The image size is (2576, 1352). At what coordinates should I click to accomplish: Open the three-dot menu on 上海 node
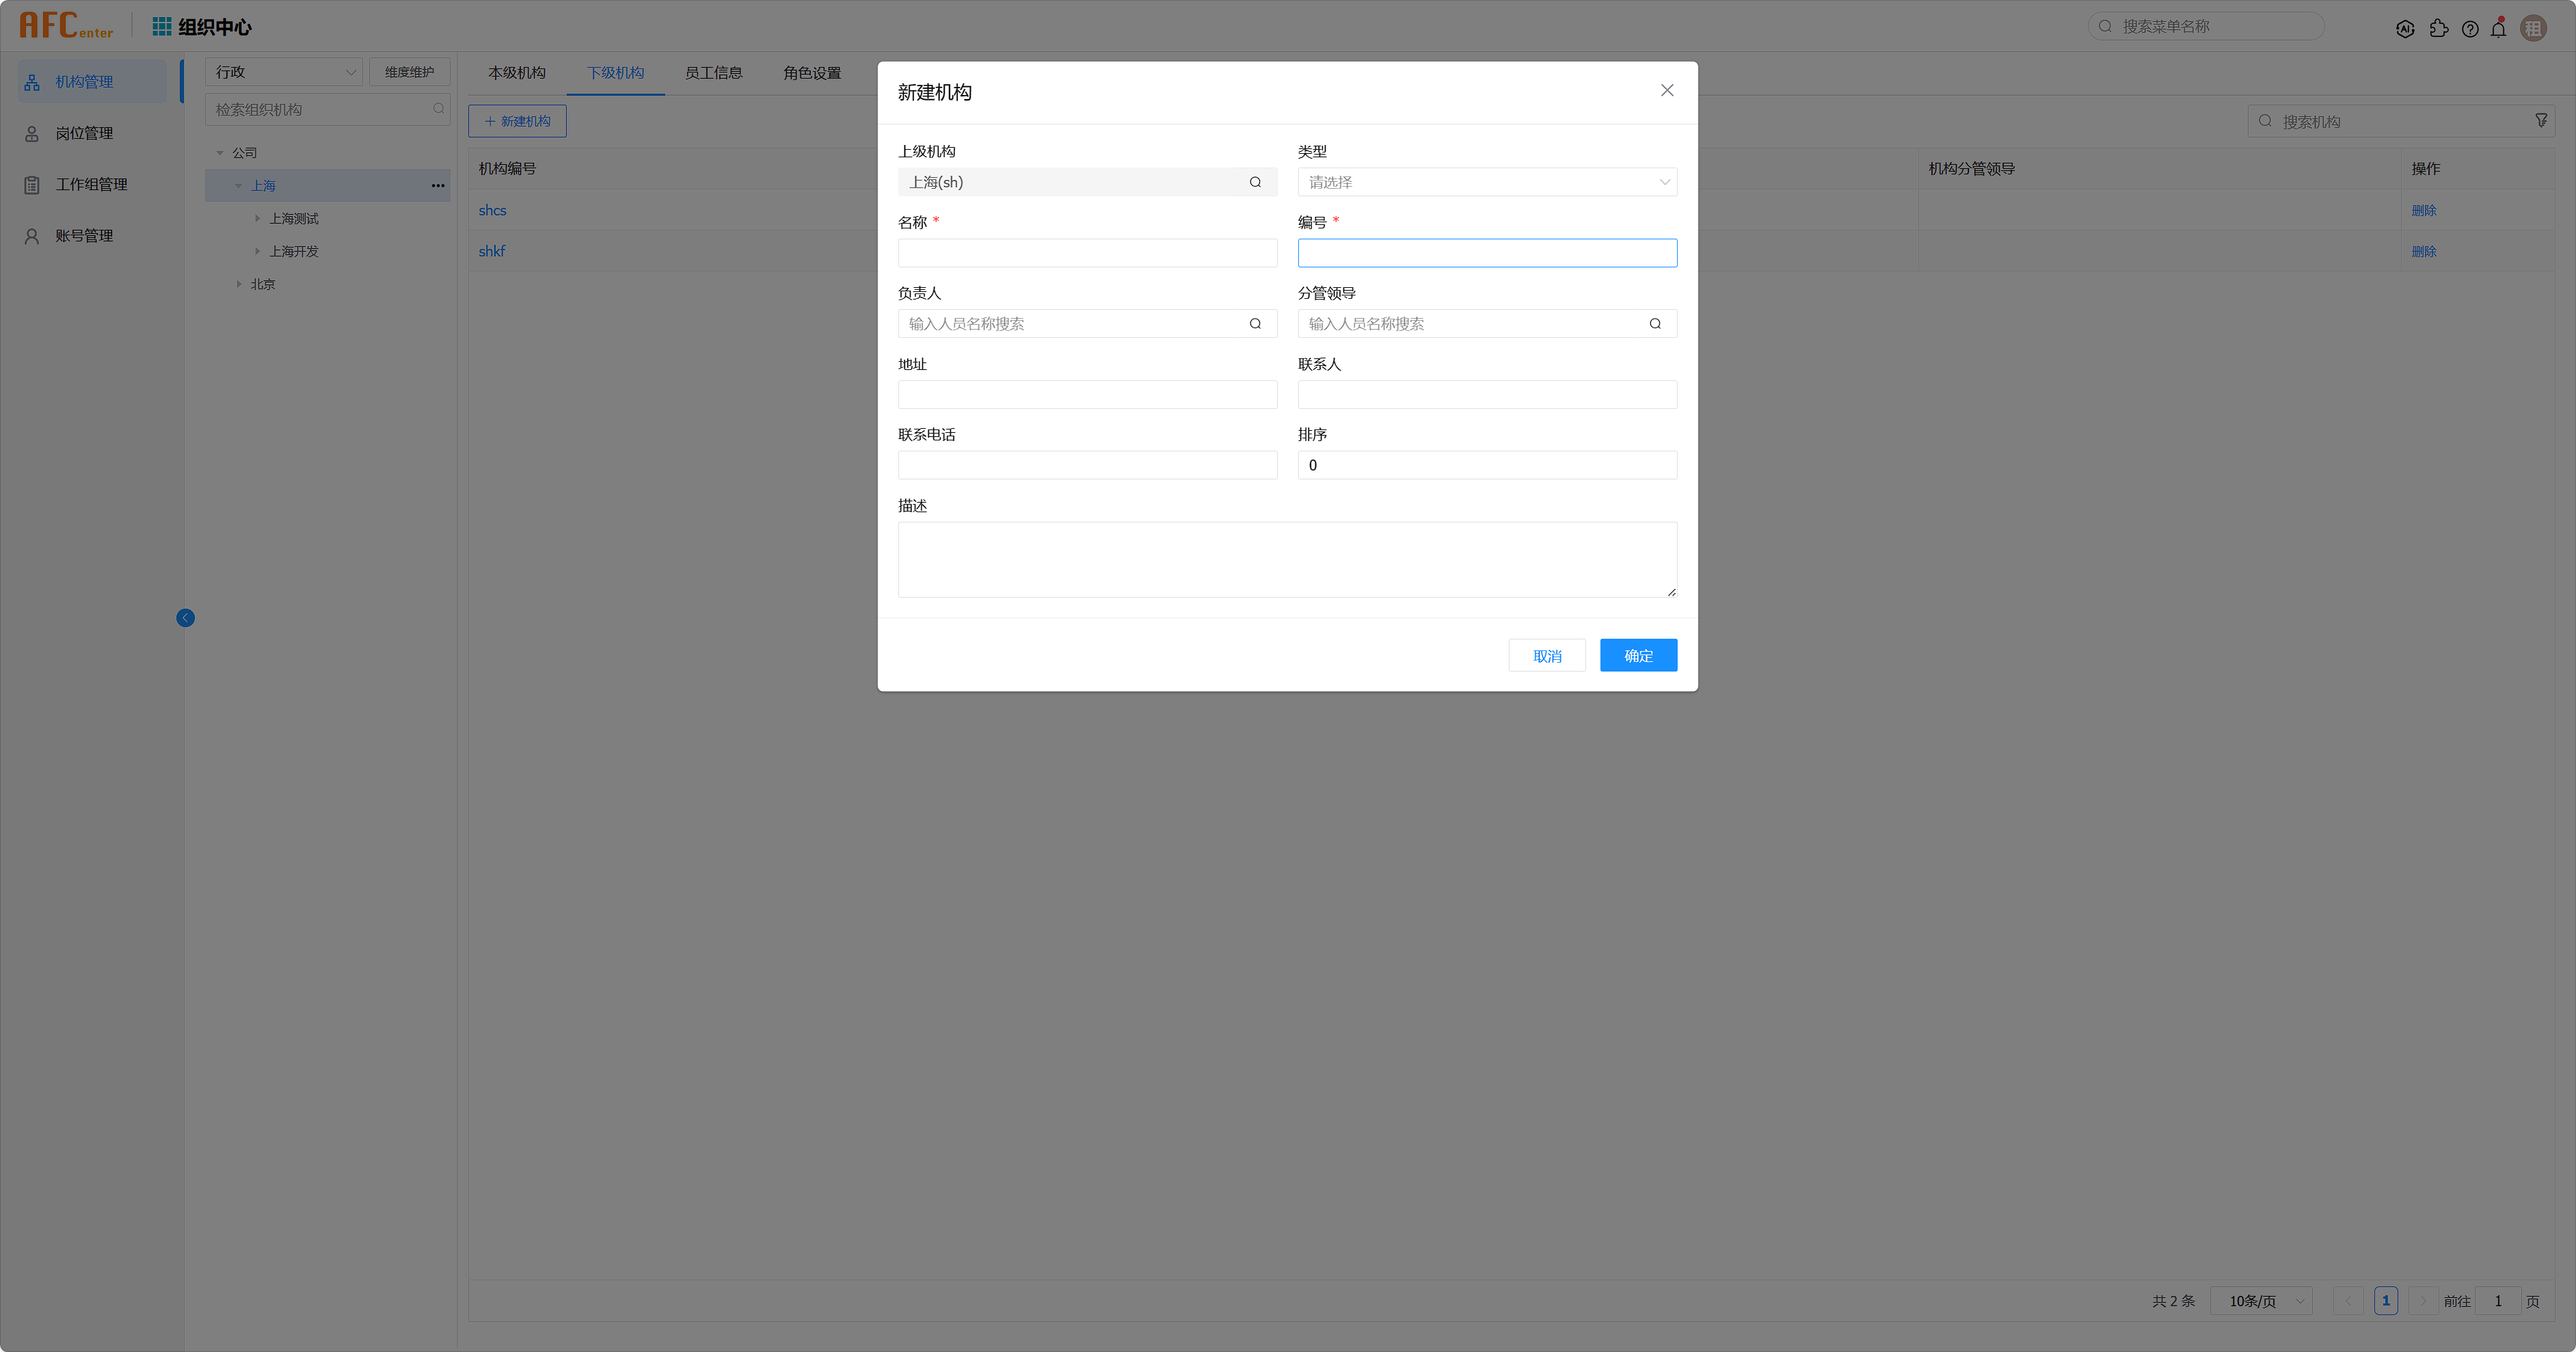438,186
